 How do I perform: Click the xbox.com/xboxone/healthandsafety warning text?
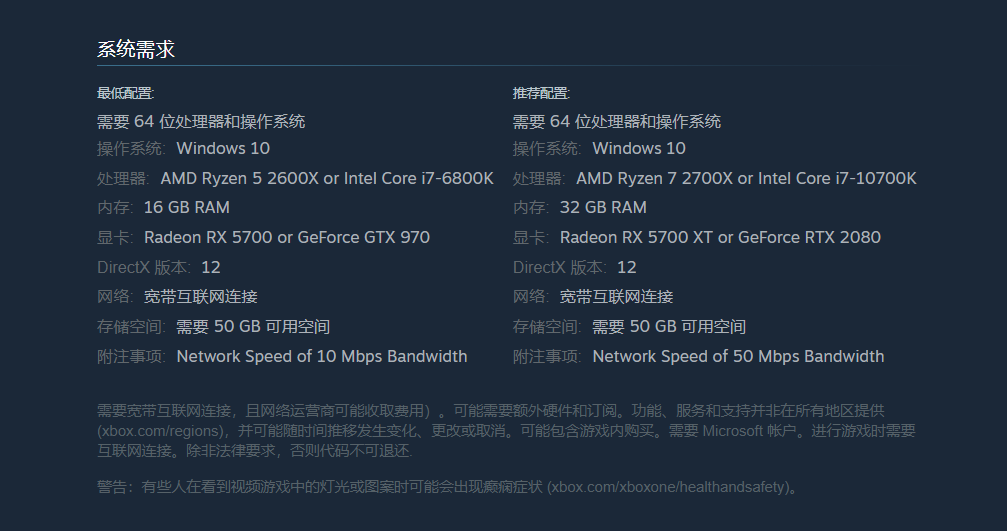tap(668, 487)
